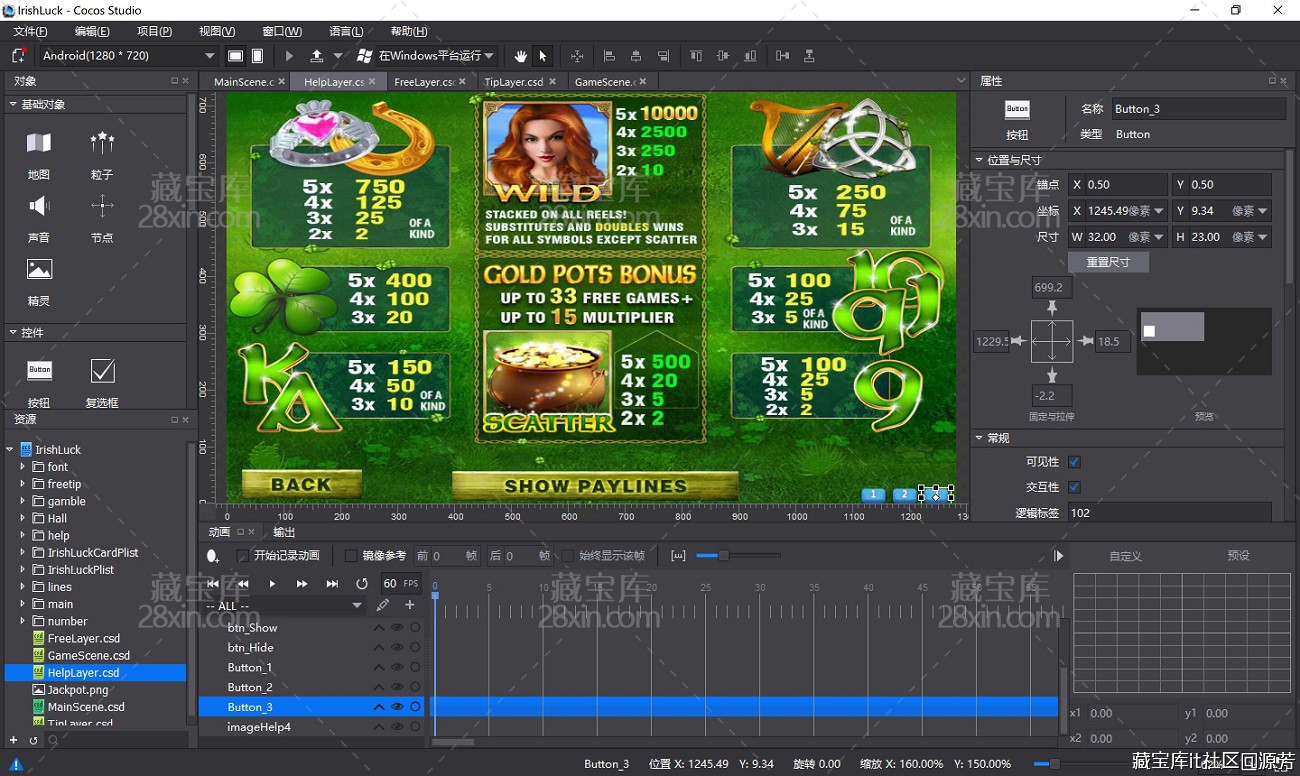Select GameScene.csd in resources tree
The width and height of the screenshot is (1300, 776).
(x=89, y=656)
